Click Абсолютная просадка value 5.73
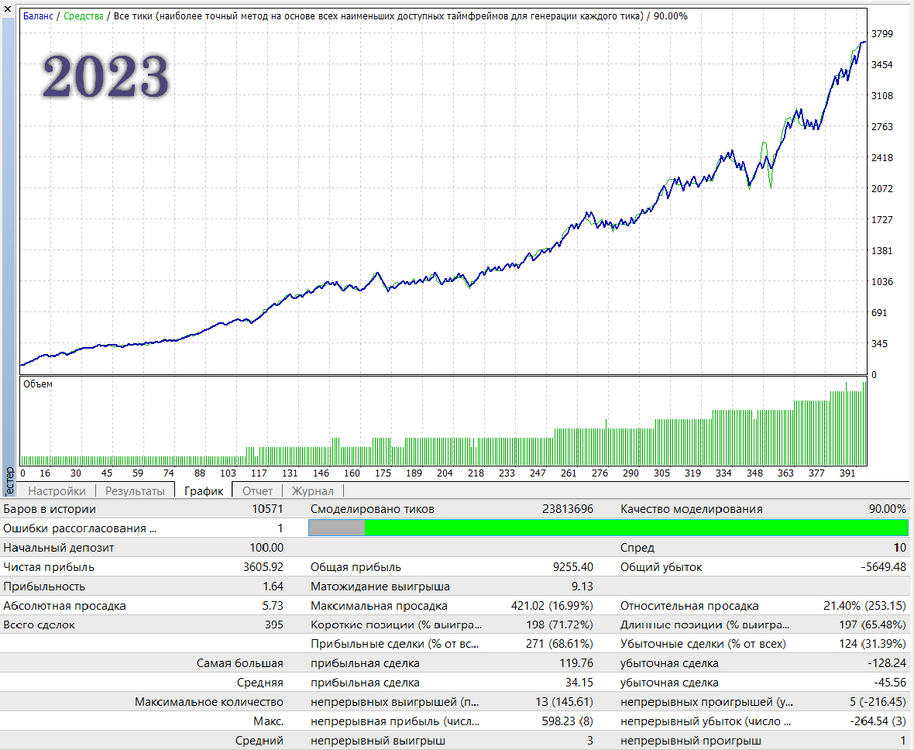The image size is (914, 750). 273,605
